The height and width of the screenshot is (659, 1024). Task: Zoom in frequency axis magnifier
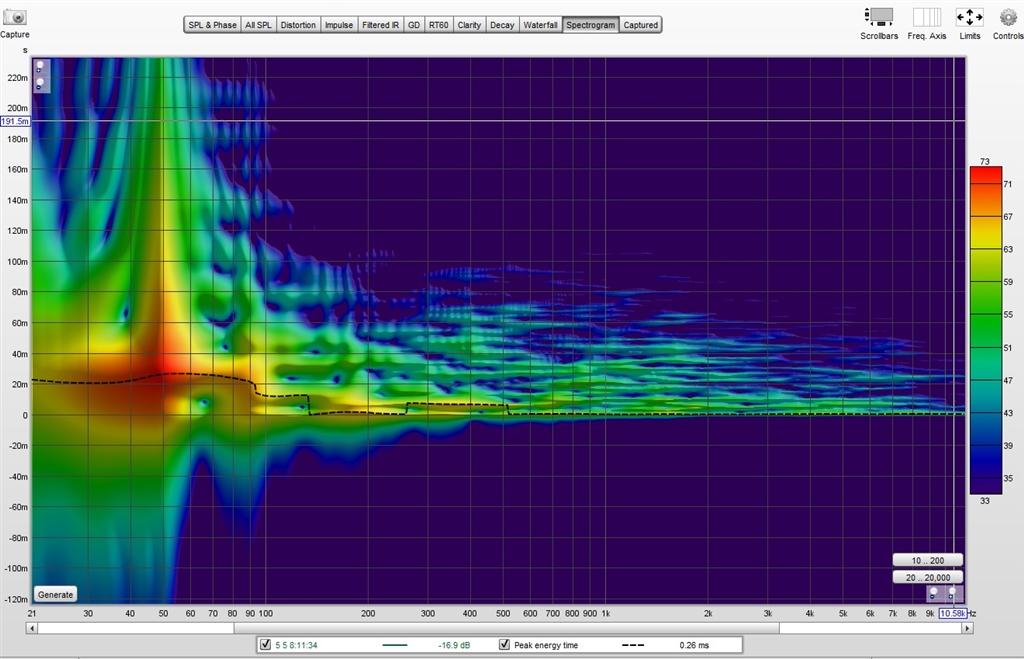[952, 593]
